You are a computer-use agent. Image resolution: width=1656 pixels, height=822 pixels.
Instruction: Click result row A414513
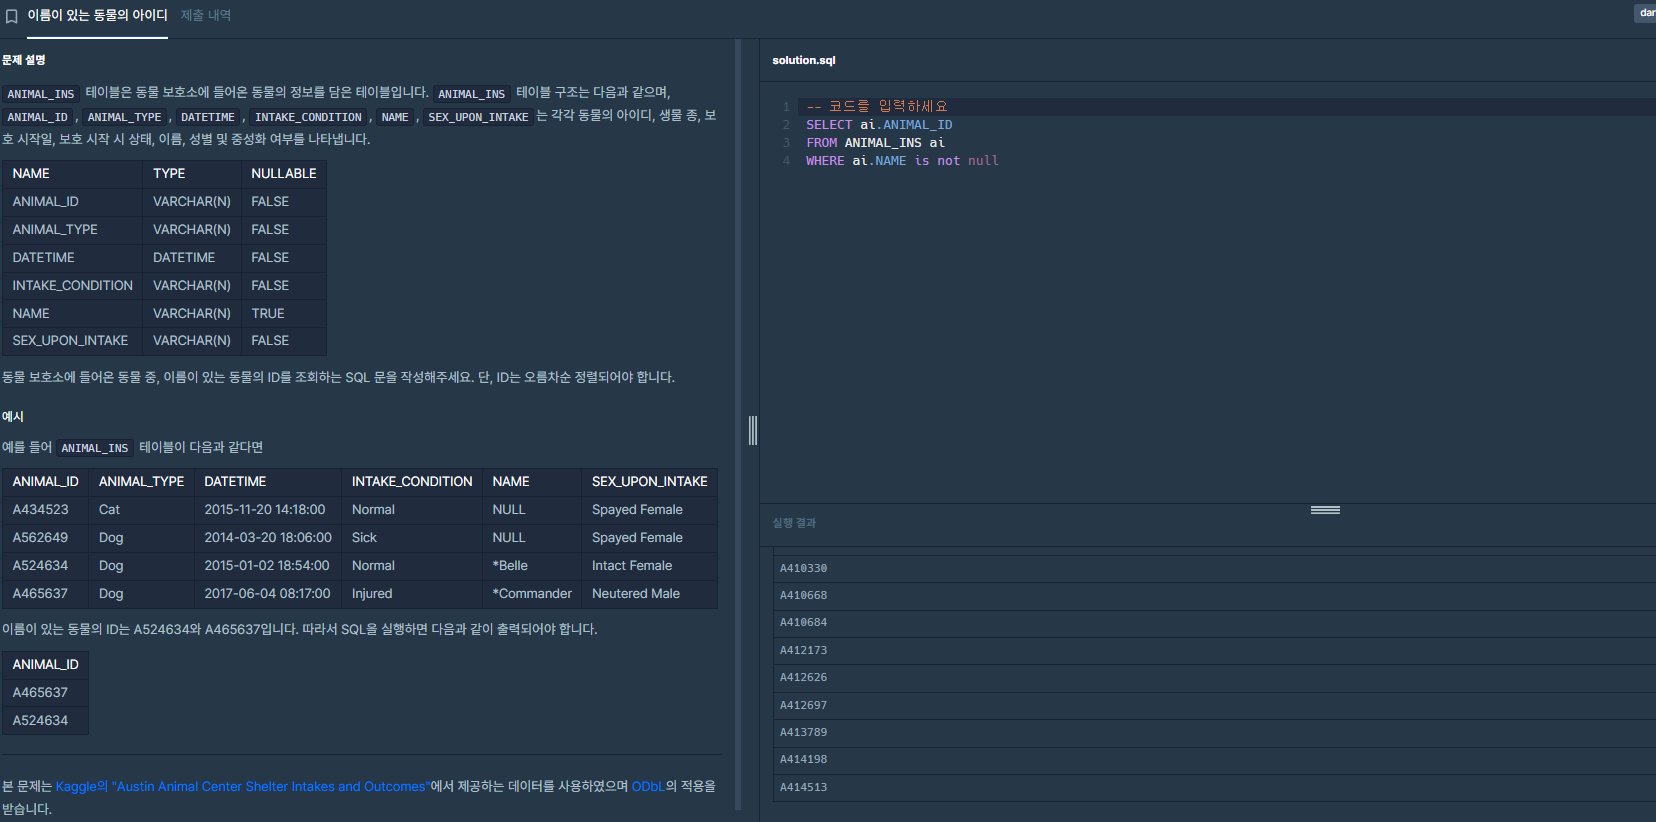point(1214,788)
